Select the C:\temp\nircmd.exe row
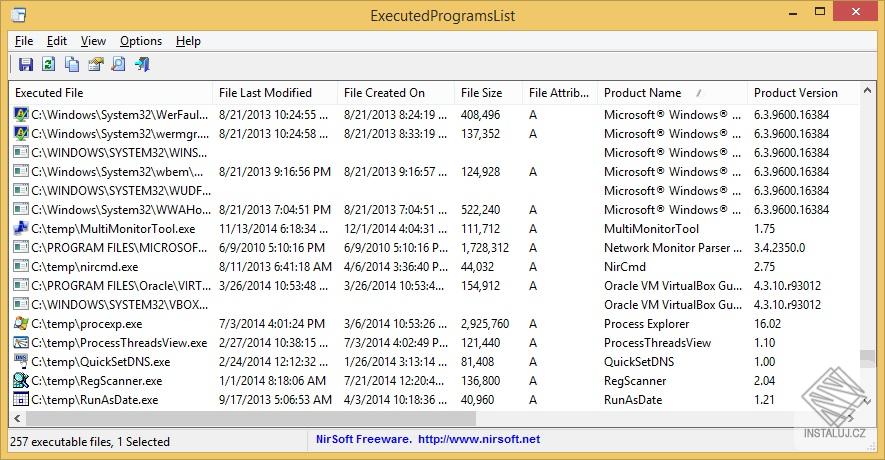The height and width of the screenshot is (460, 885). [x=433, y=266]
